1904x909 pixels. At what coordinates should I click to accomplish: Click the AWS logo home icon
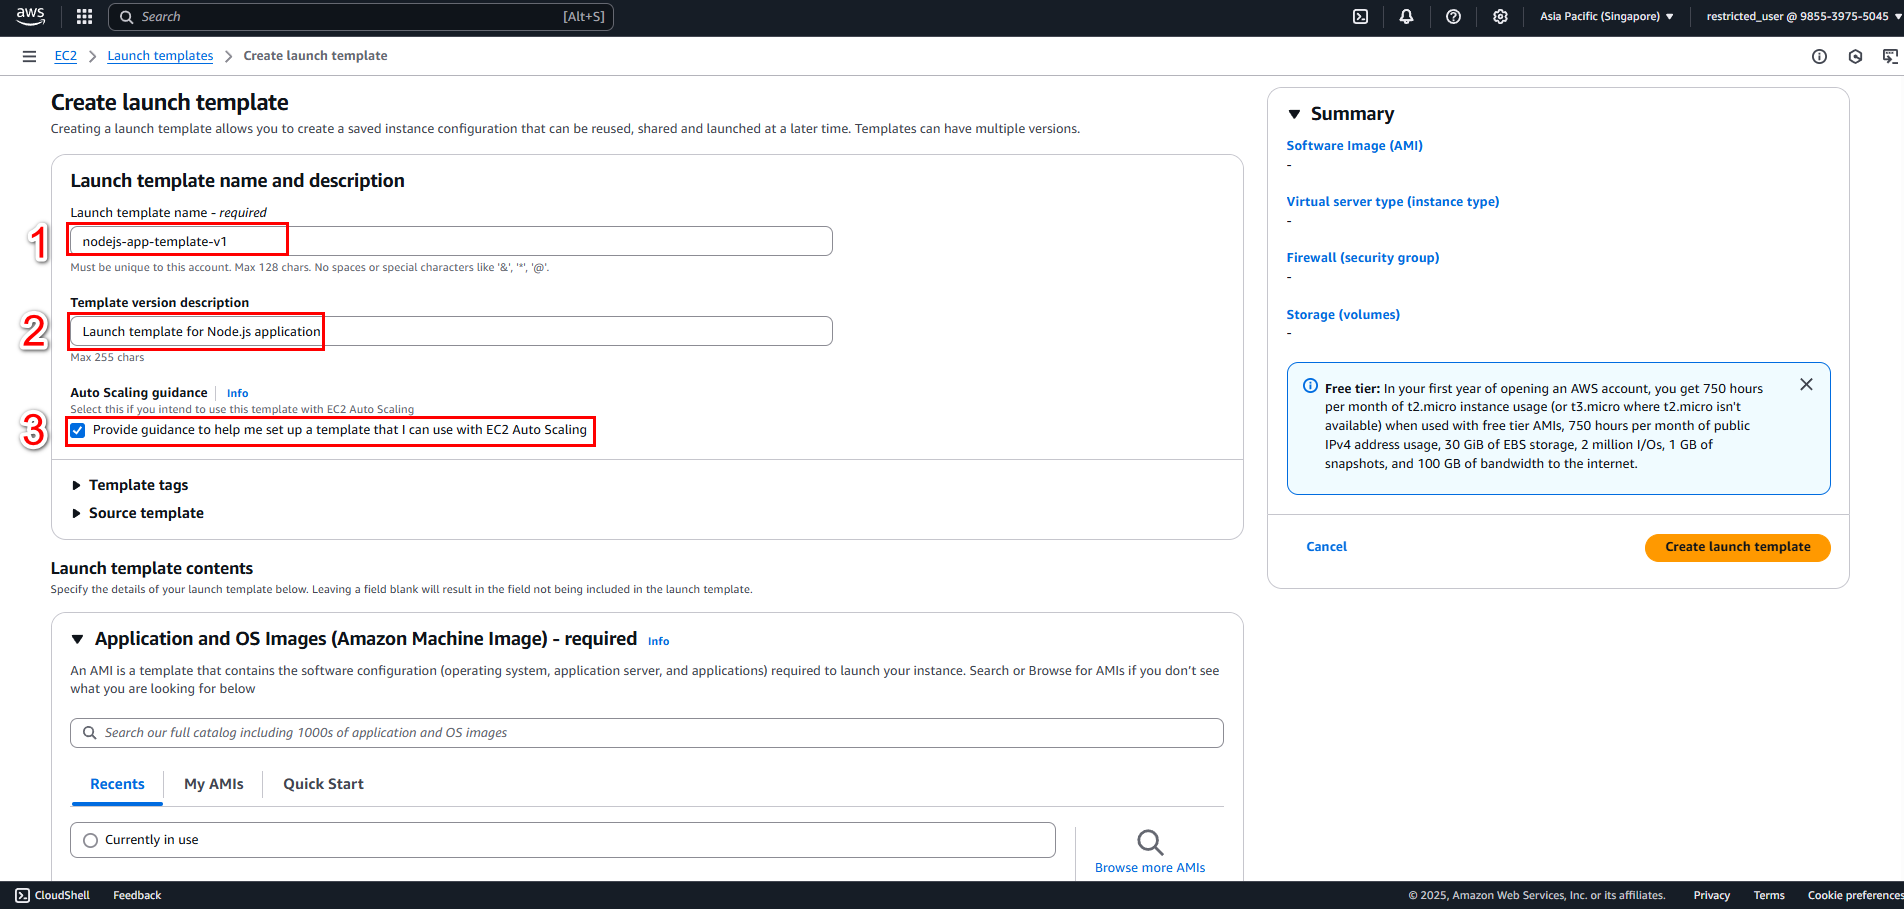click(x=30, y=16)
